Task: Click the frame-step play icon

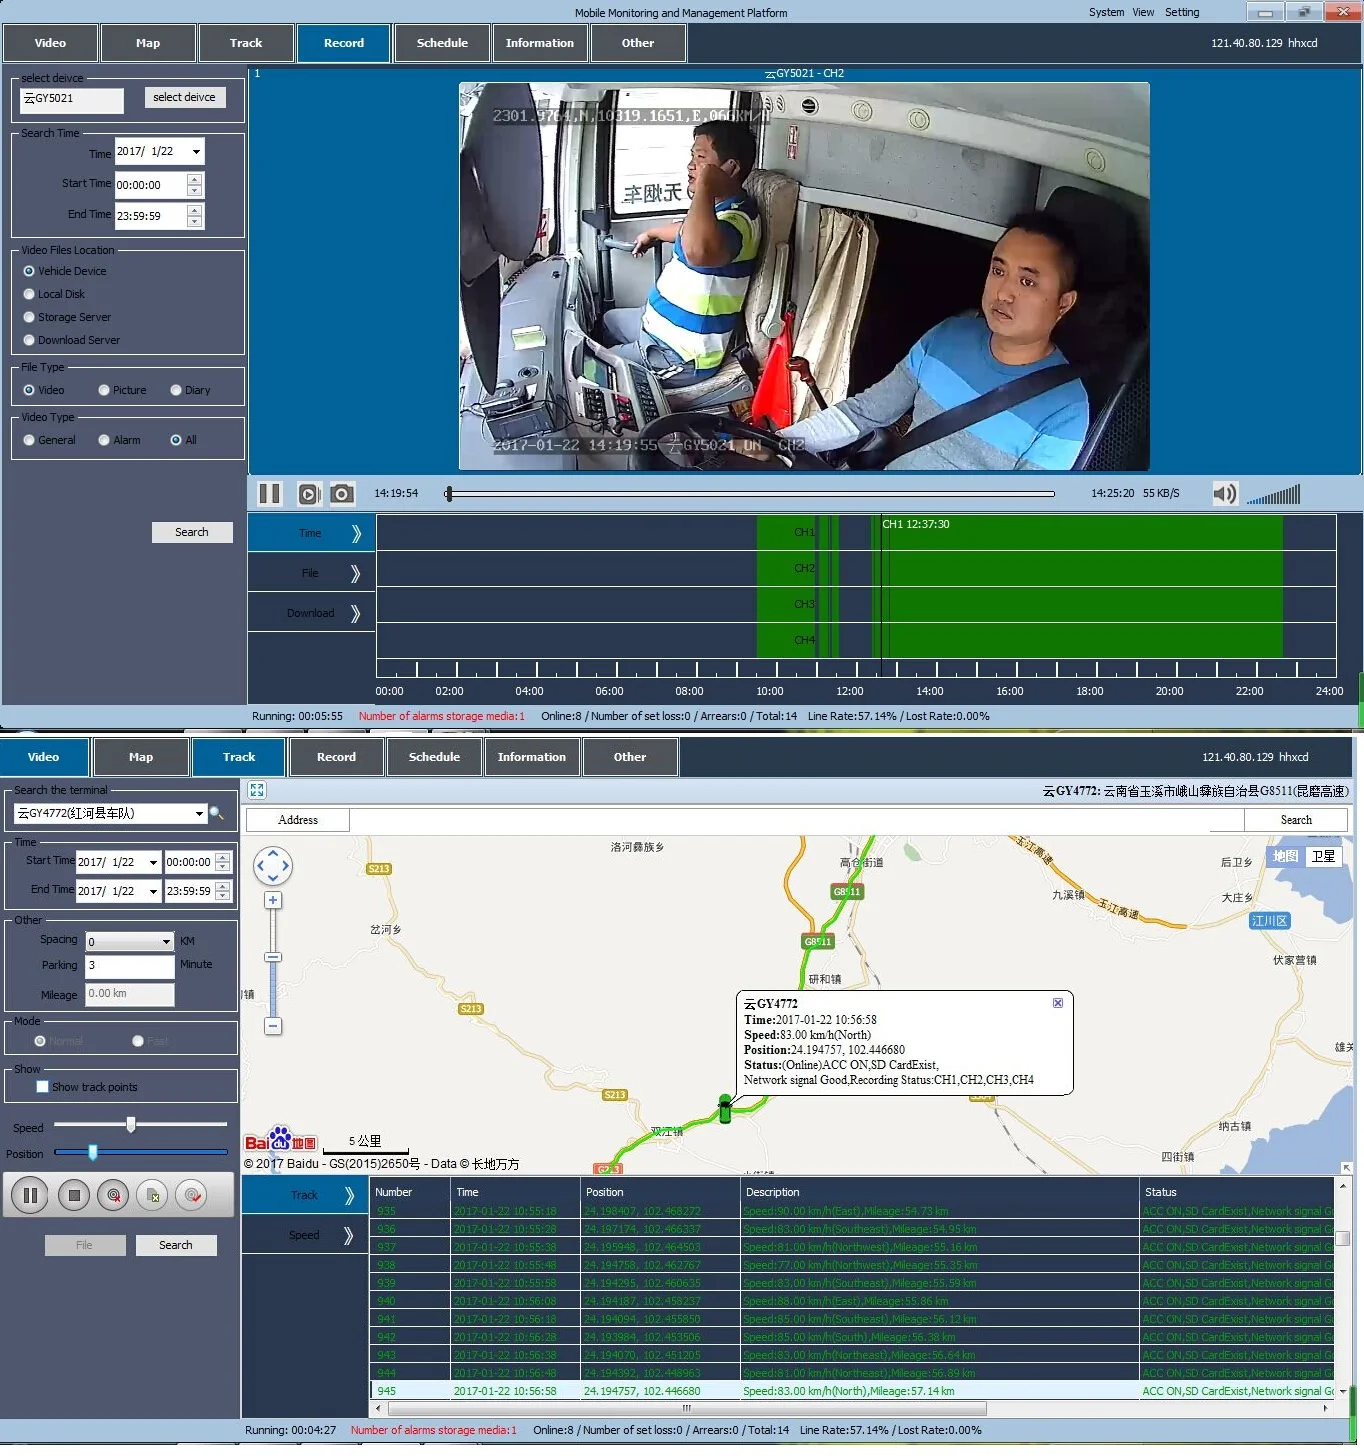Action: 309,494
